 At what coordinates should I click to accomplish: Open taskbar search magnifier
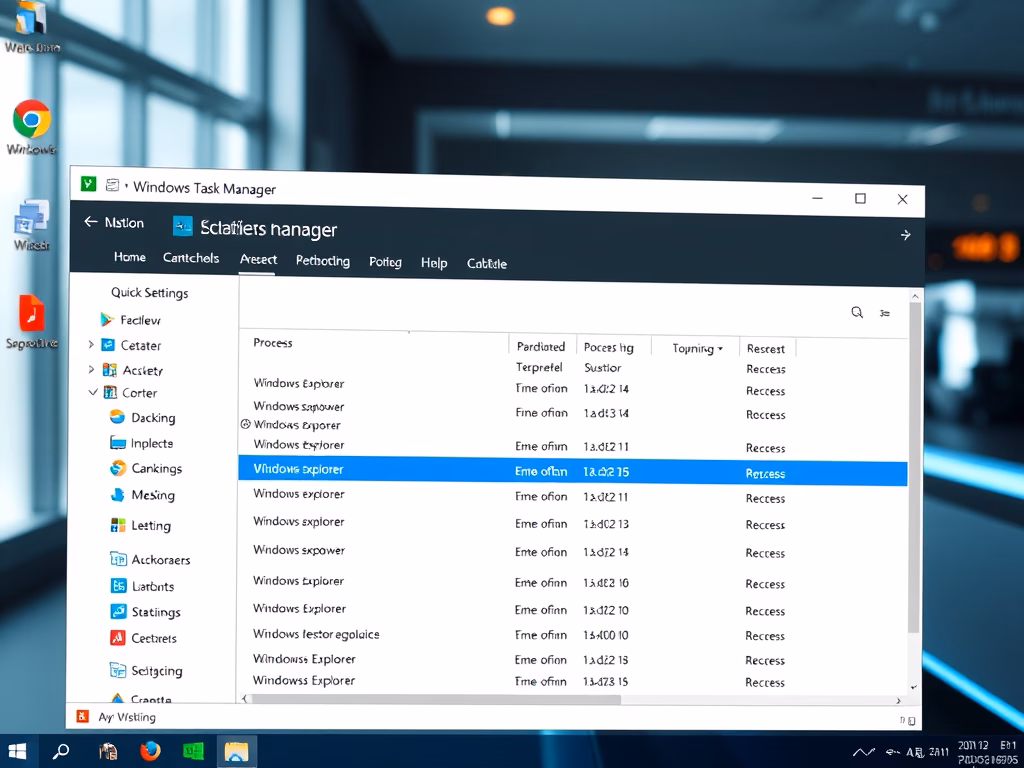[x=61, y=751]
